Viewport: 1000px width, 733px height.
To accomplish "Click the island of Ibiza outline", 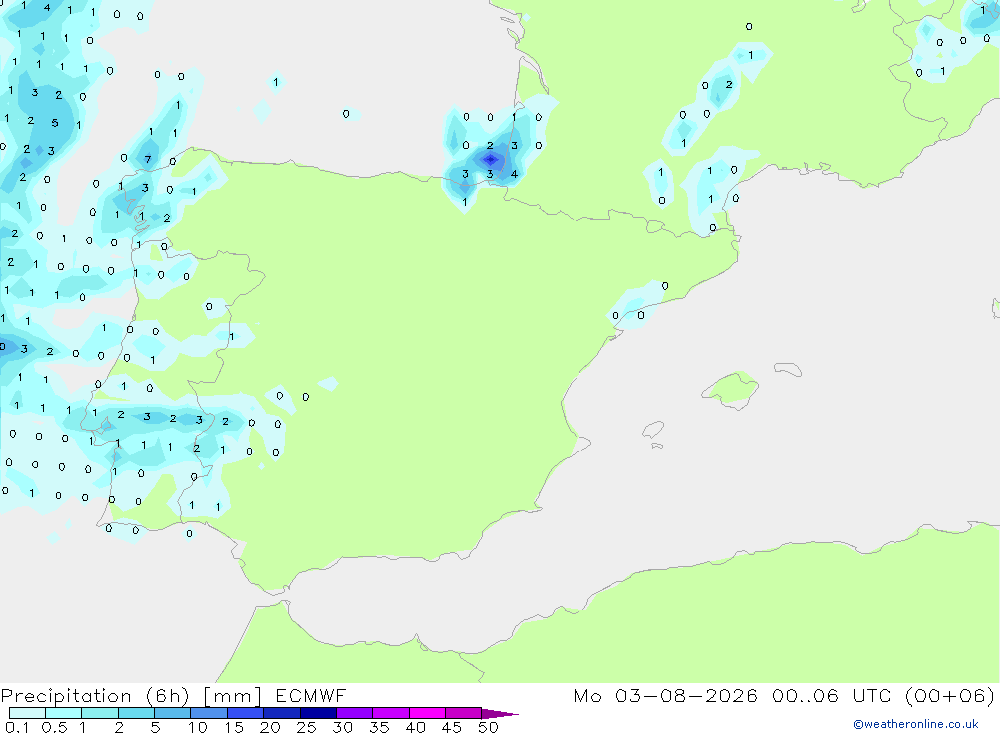I will tap(653, 429).
